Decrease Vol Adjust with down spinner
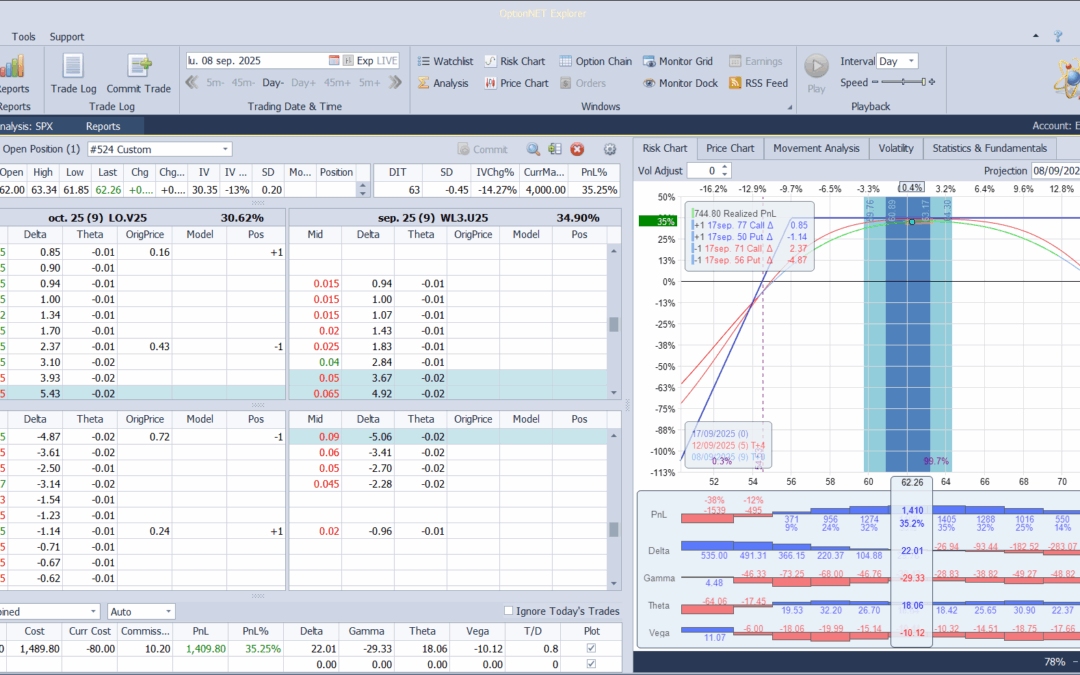Viewport: 1080px width, 675px height. point(725,174)
